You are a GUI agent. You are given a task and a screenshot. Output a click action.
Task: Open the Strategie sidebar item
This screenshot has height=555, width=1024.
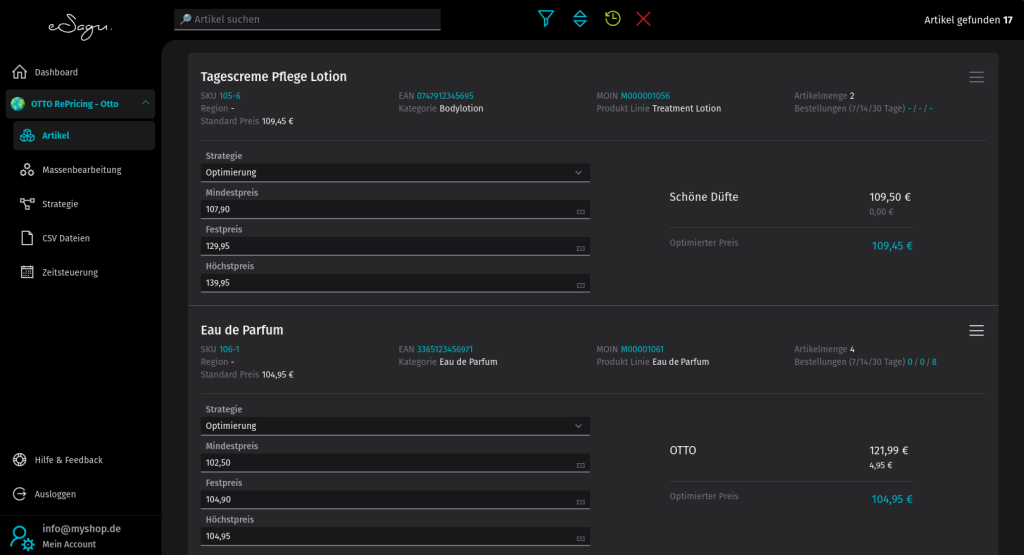coord(60,204)
